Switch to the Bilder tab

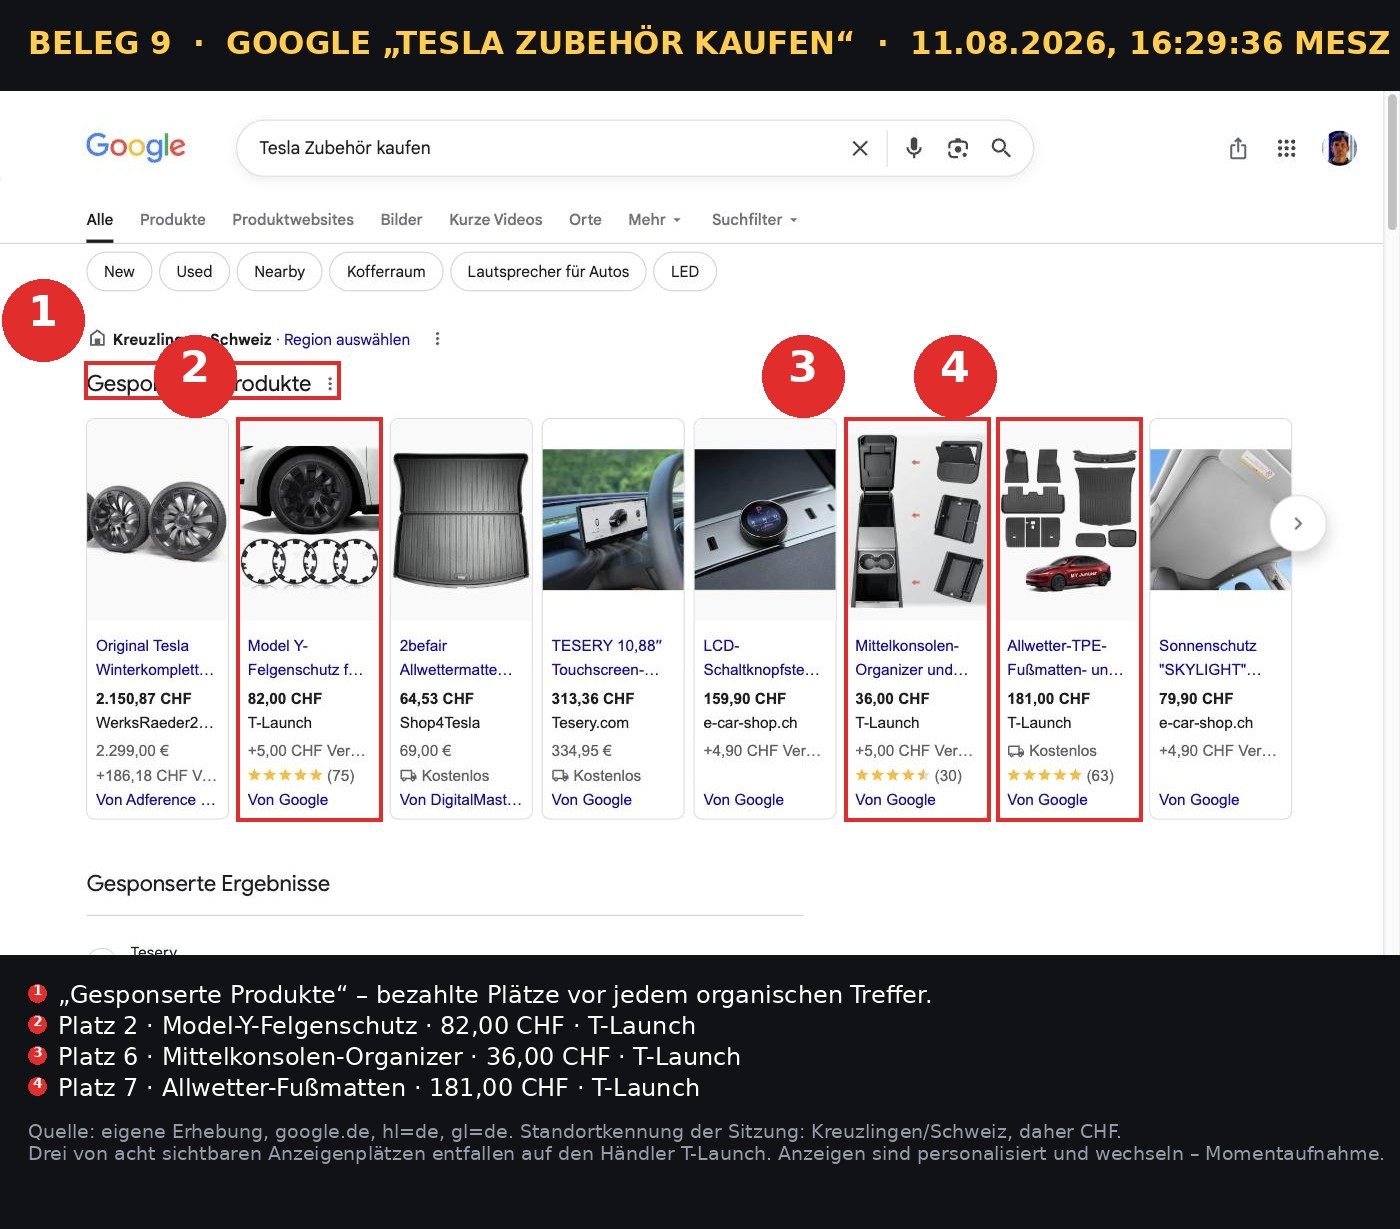pos(401,220)
